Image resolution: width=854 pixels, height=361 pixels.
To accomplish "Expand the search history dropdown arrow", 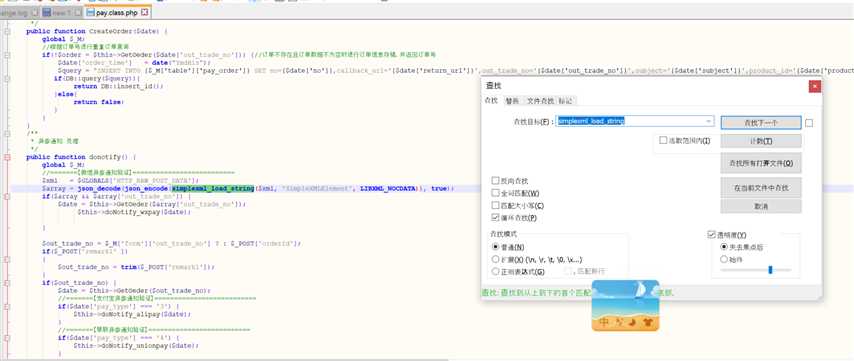I will pos(709,121).
